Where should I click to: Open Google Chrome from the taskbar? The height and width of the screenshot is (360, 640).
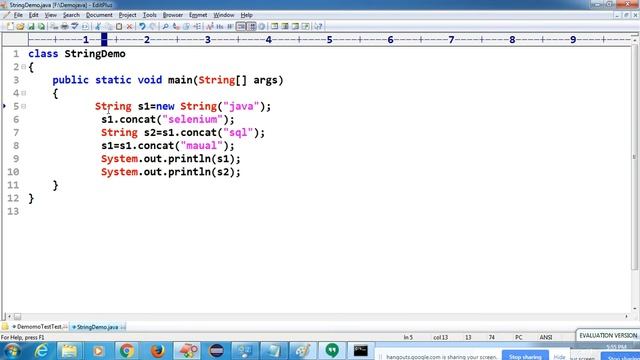[127, 351]
